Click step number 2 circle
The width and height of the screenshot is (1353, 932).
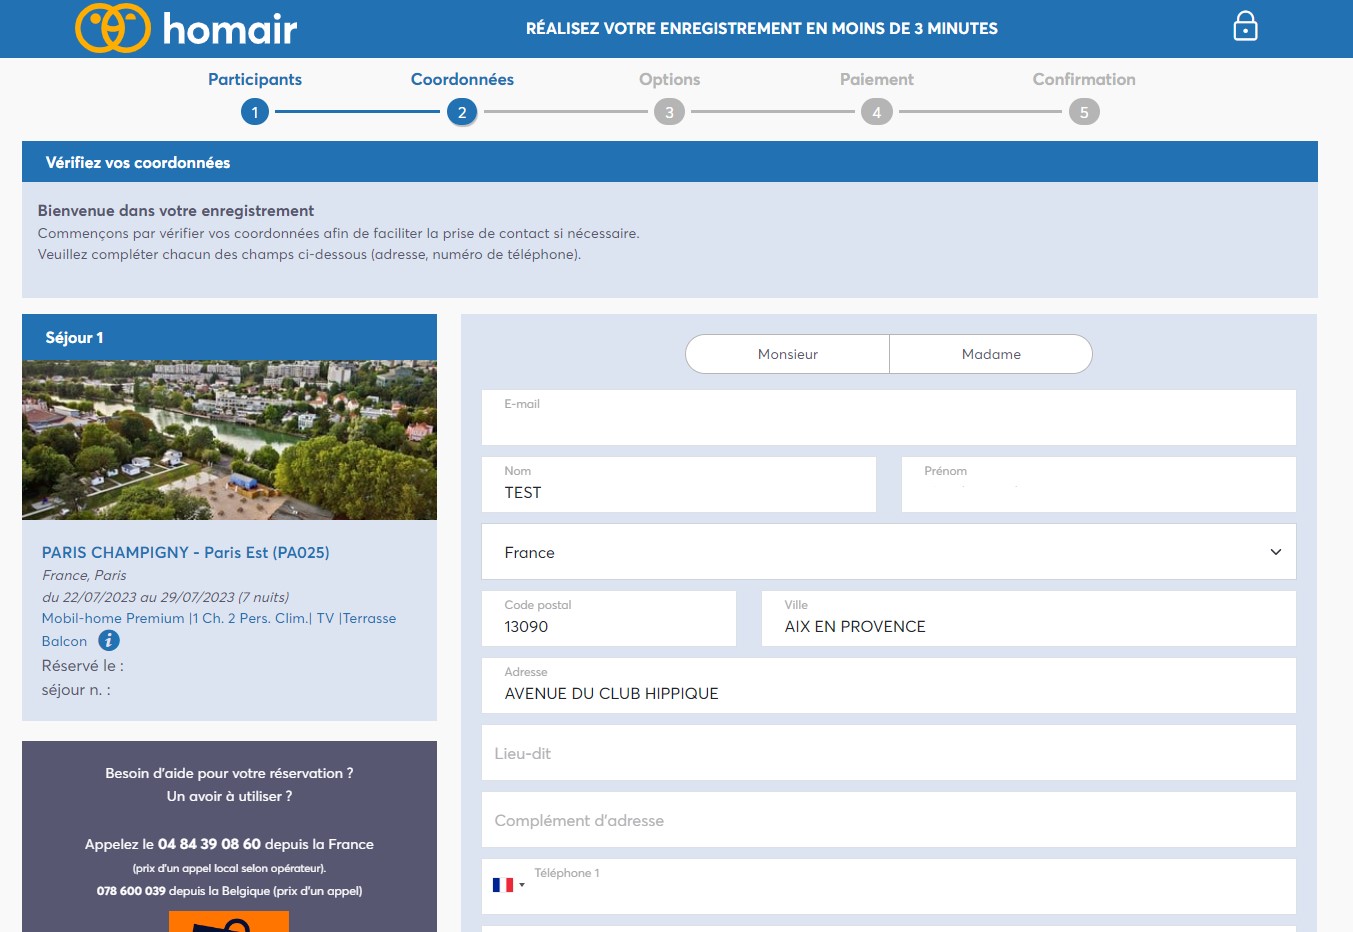(x=462, y=112)
